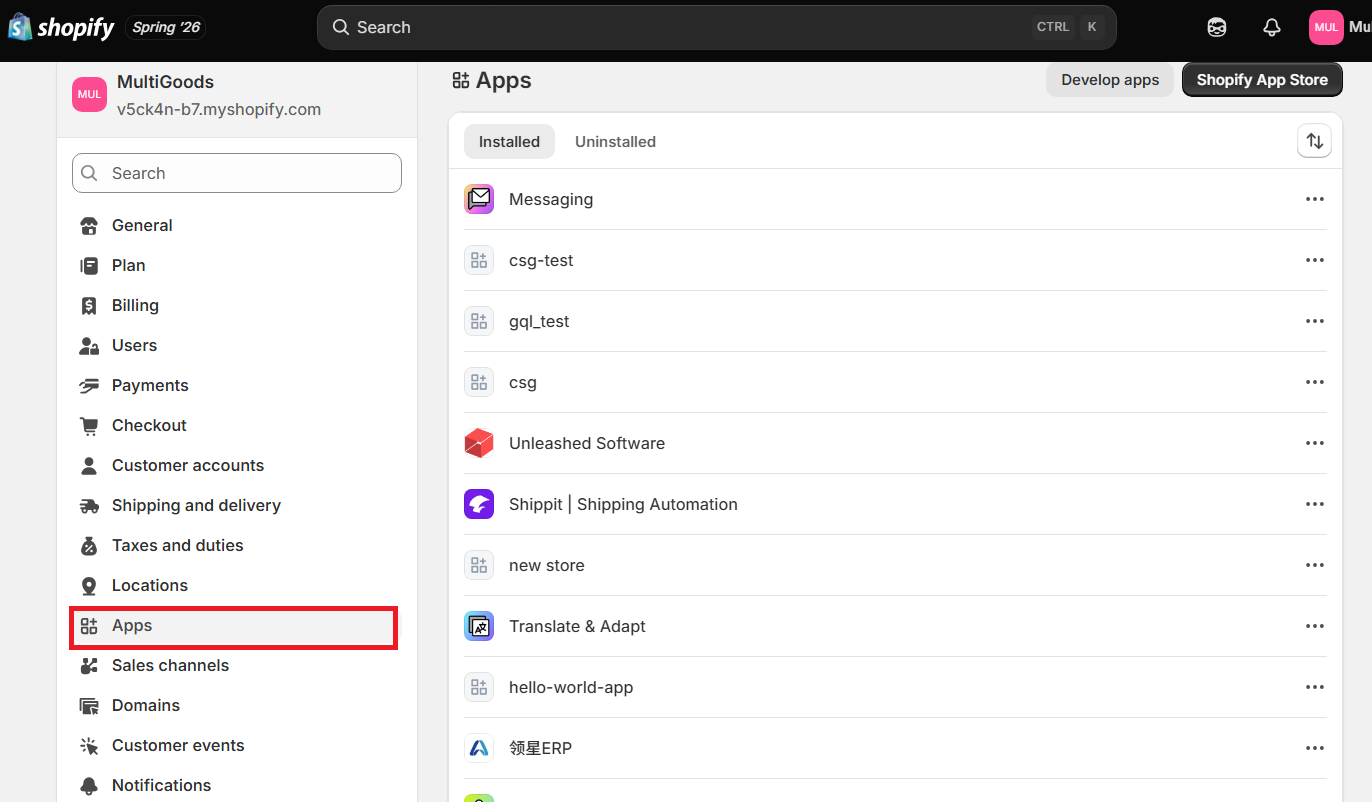Open the Shopify App Store
The image size is (1372, 802).
(x=1262, y=80)
